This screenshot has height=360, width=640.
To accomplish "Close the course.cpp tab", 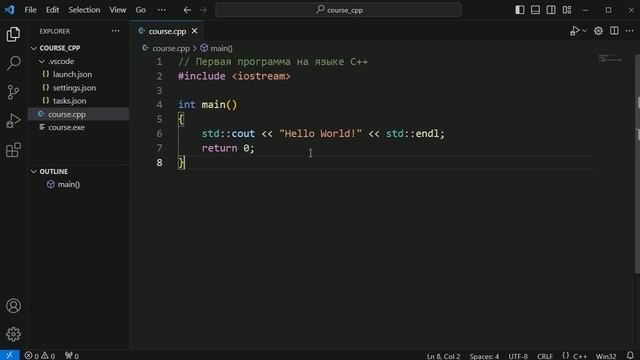I will point(195,31).
